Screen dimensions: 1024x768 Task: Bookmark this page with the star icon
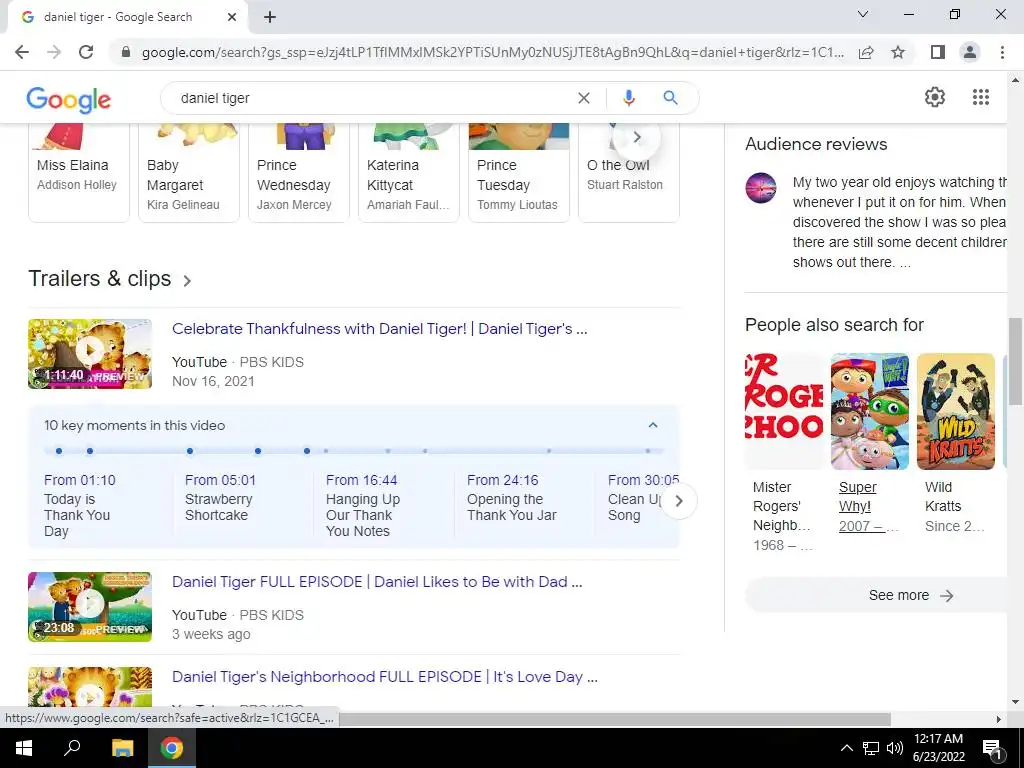click(898, 52)
